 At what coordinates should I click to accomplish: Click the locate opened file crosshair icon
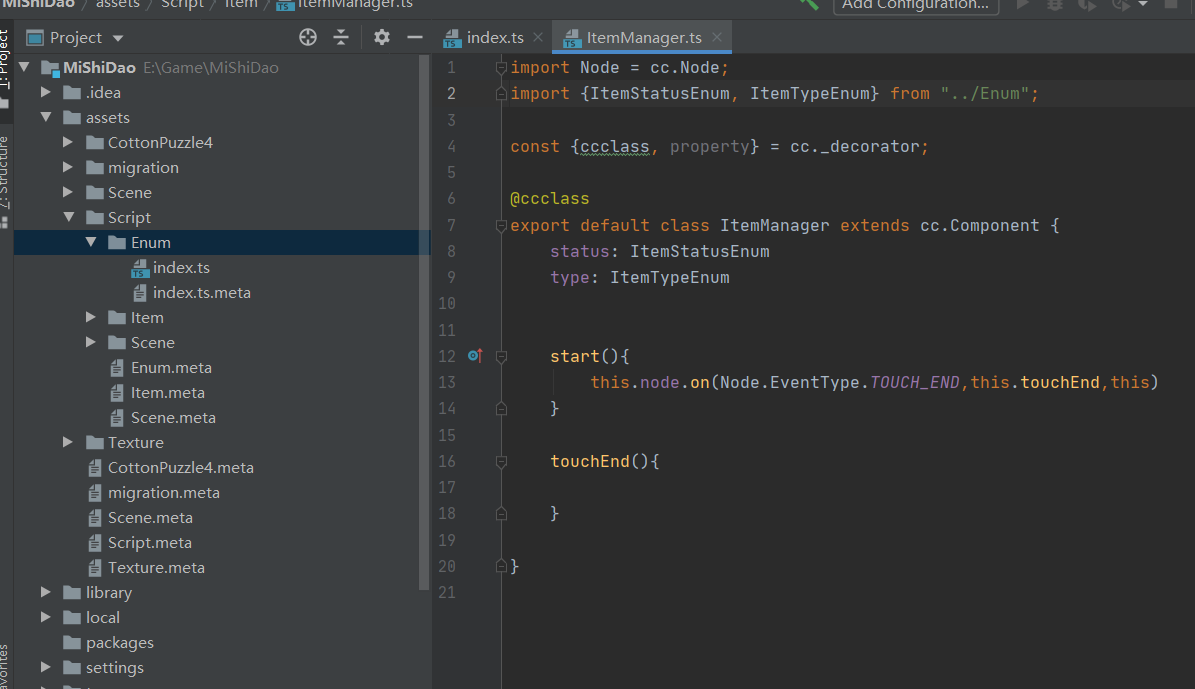pyautogui.click(x=308, y=38)
